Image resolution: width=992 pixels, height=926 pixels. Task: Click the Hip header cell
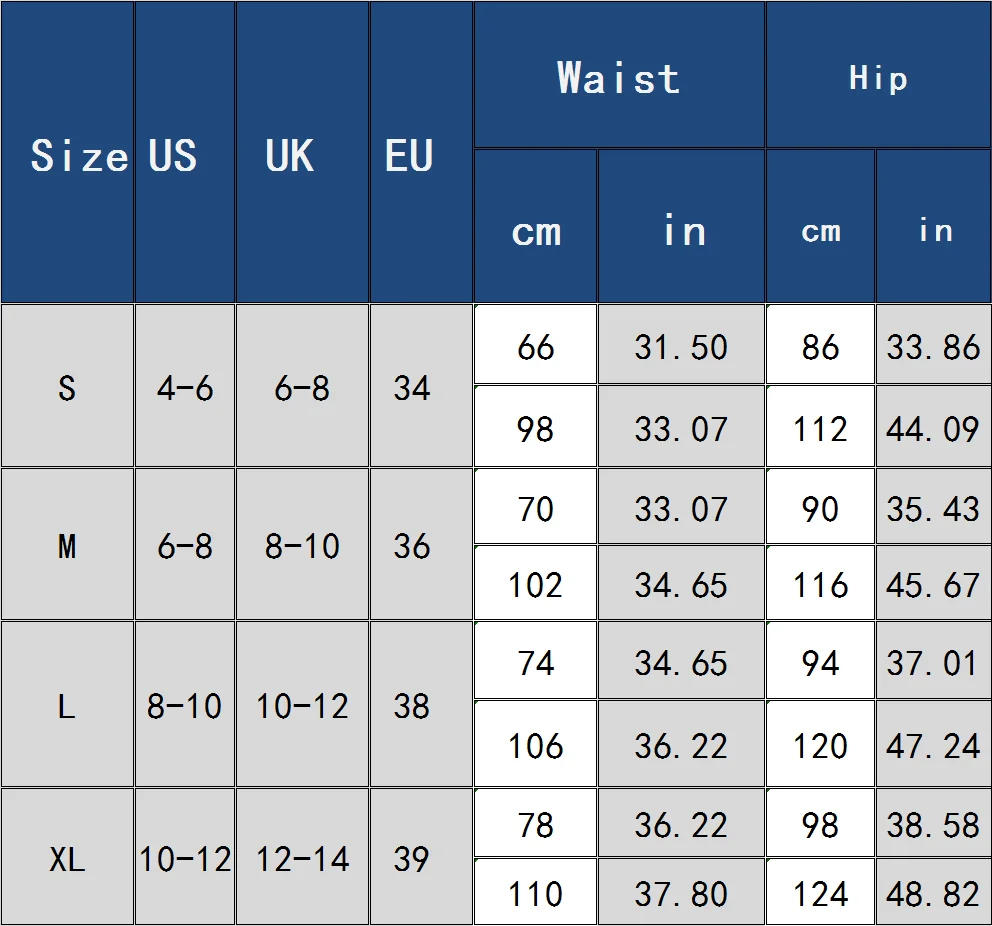879,75
